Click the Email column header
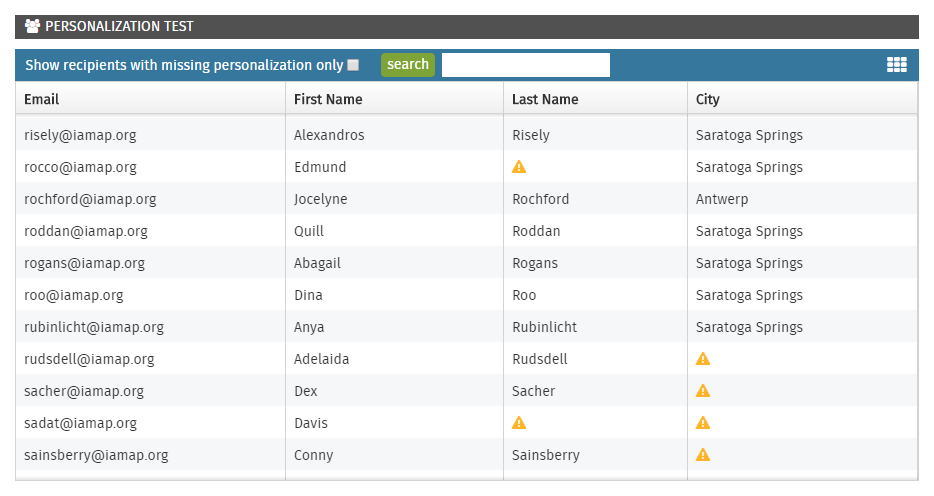Viewport: 934px width, 496px height. tap(151, 99)
